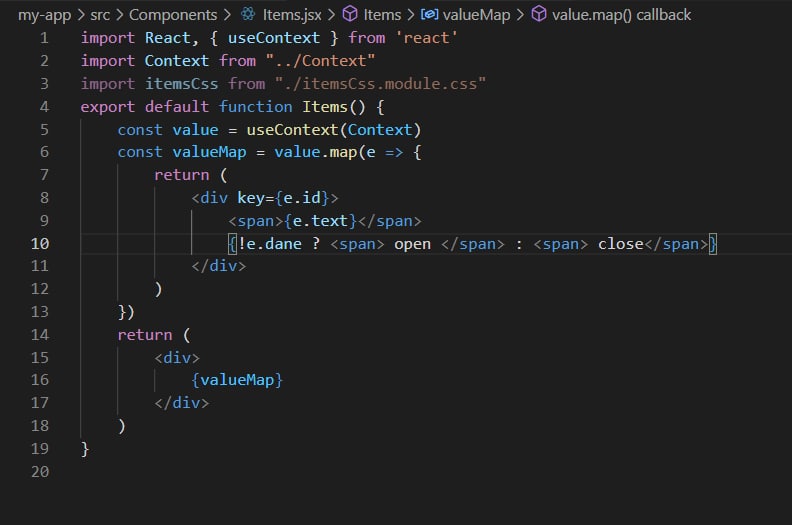
Task: Click line number 1 in gutter
Action: pos(44,38)
